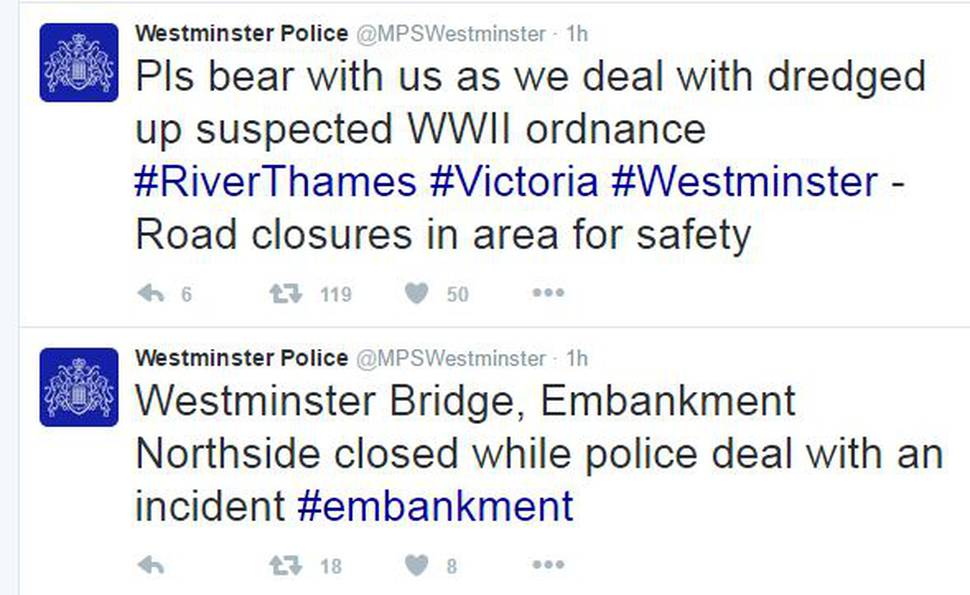Open the #Westminster hashtag link

coord(745,182)
